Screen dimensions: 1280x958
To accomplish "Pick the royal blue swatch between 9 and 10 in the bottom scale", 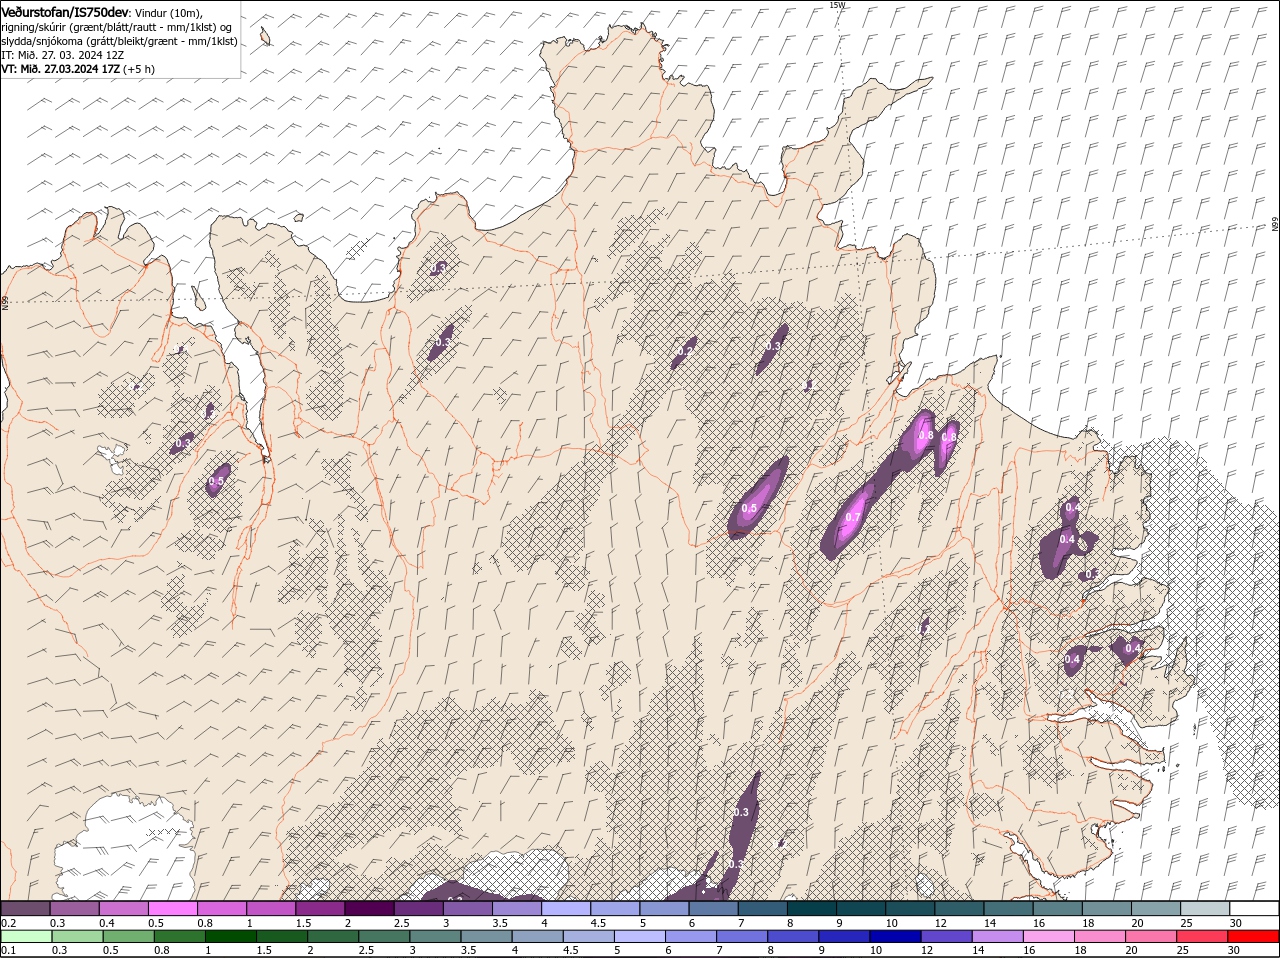I will [844, 937].
